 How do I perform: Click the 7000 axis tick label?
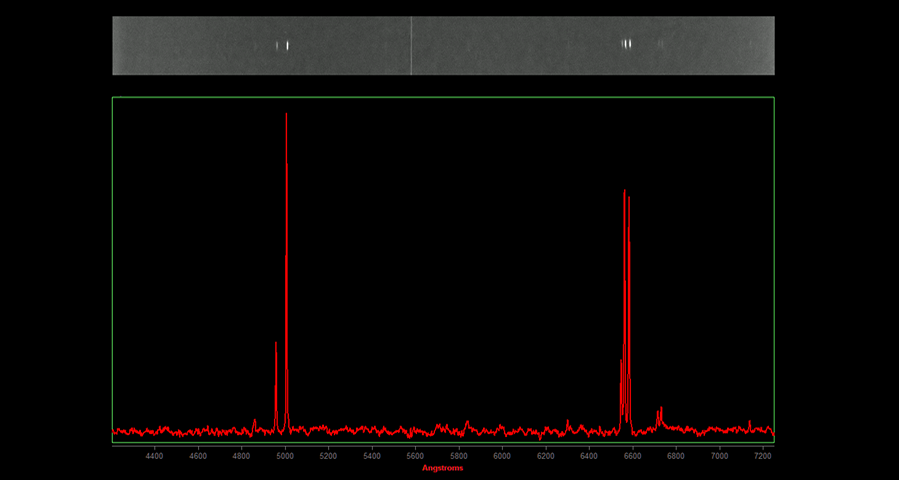pos(719,456)
